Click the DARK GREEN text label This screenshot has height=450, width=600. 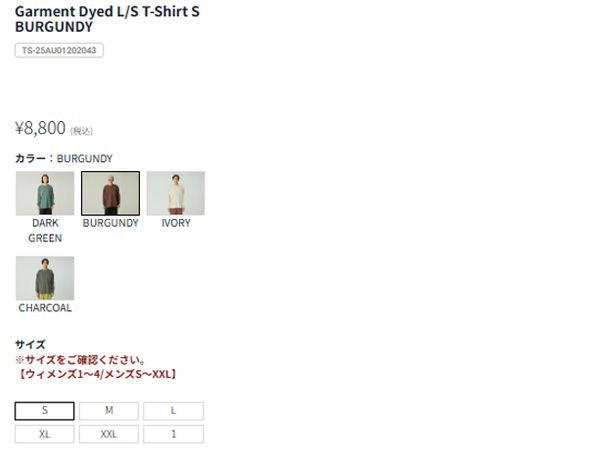[45, 230]
